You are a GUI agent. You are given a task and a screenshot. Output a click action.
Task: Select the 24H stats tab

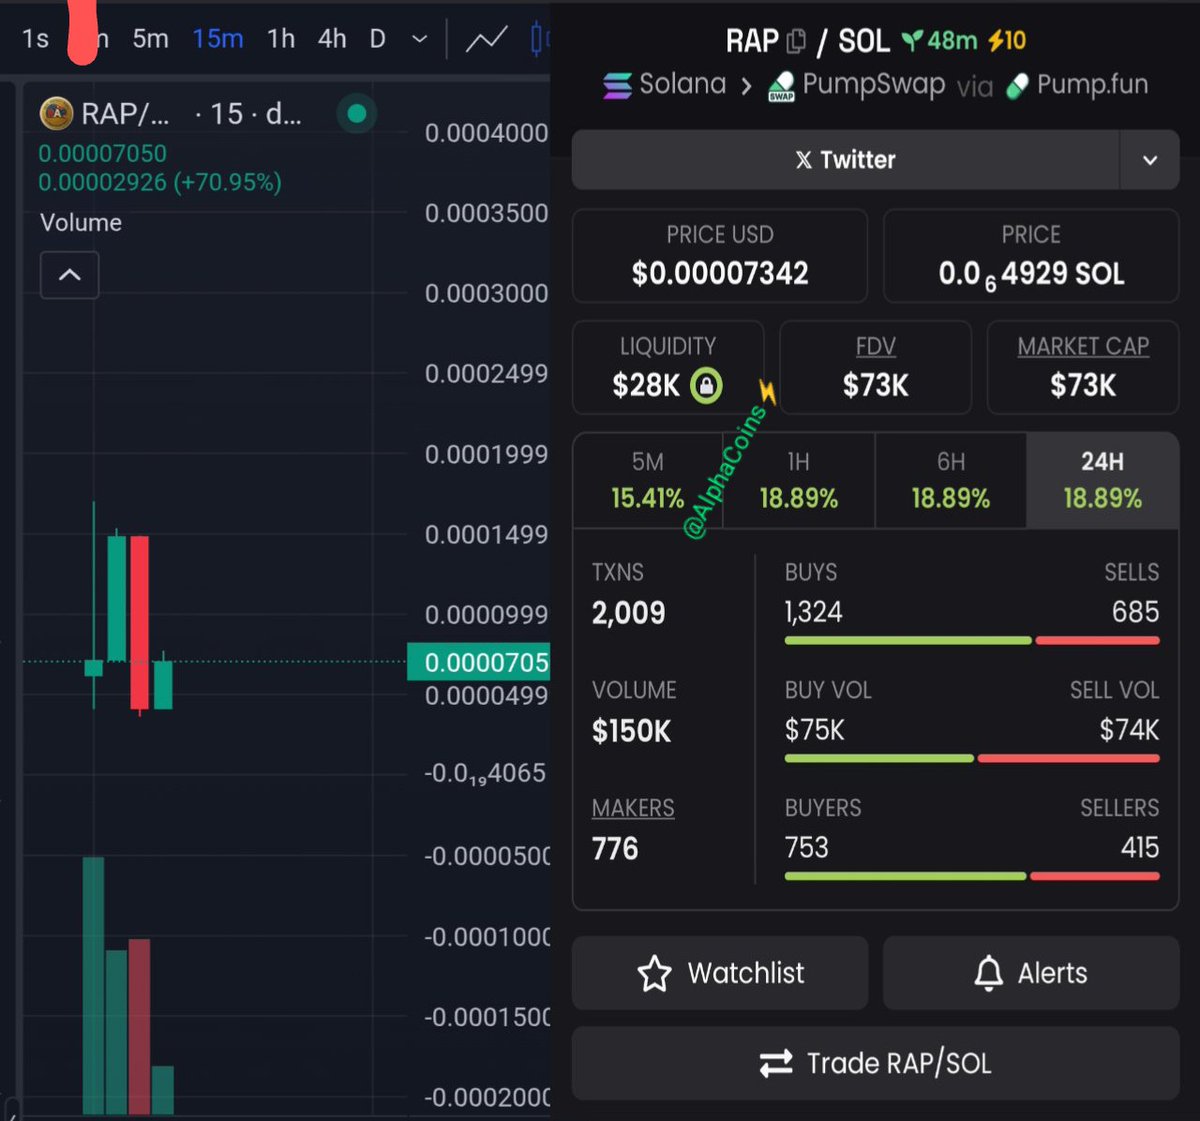click(1102, 481)
